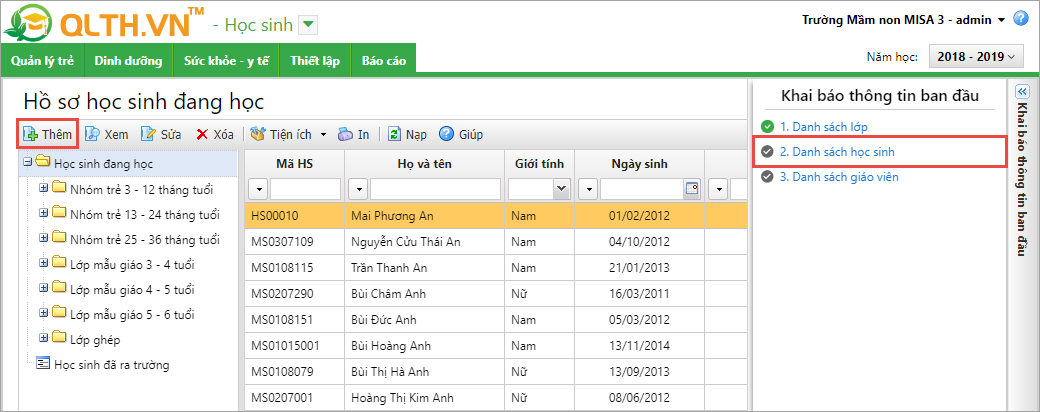Image resolution: width=1040 pixels, height=412 pixels.
Task: Click the Xóa (delete) red X icon
Action: [202, 134]
